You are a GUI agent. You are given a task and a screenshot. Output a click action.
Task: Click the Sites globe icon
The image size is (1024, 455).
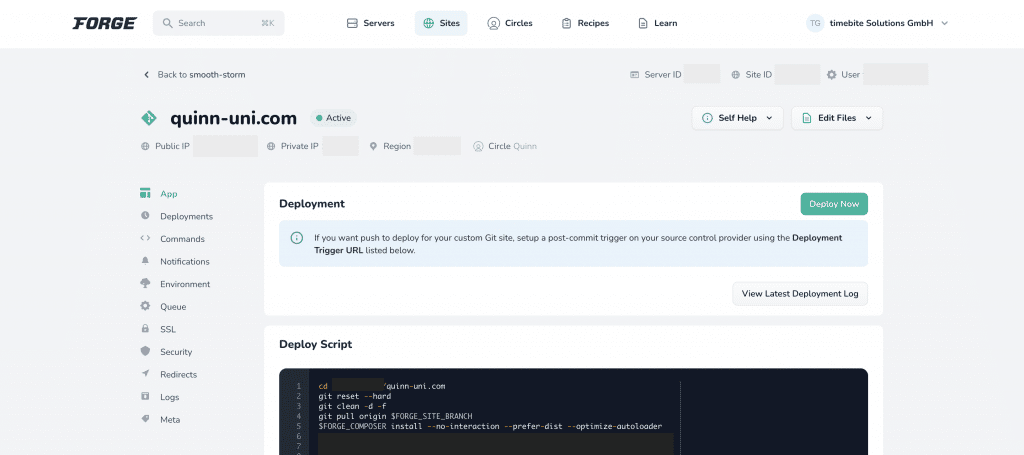coord(428,24)
